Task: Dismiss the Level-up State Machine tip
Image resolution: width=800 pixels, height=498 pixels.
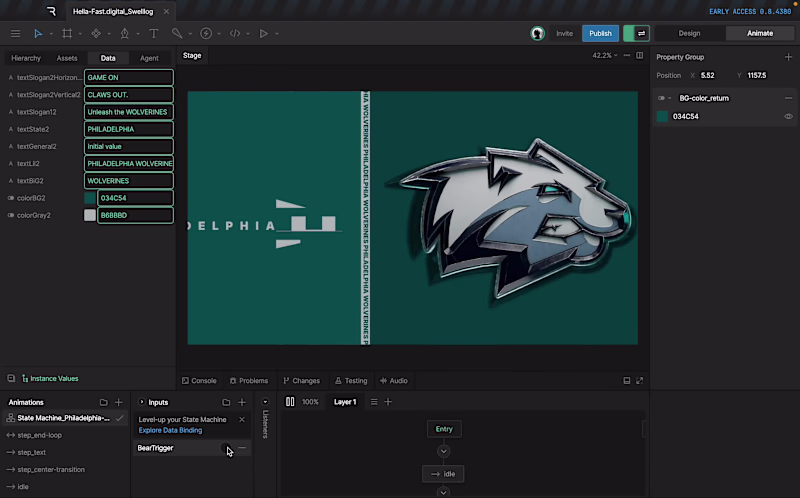Action: (242, 419)
